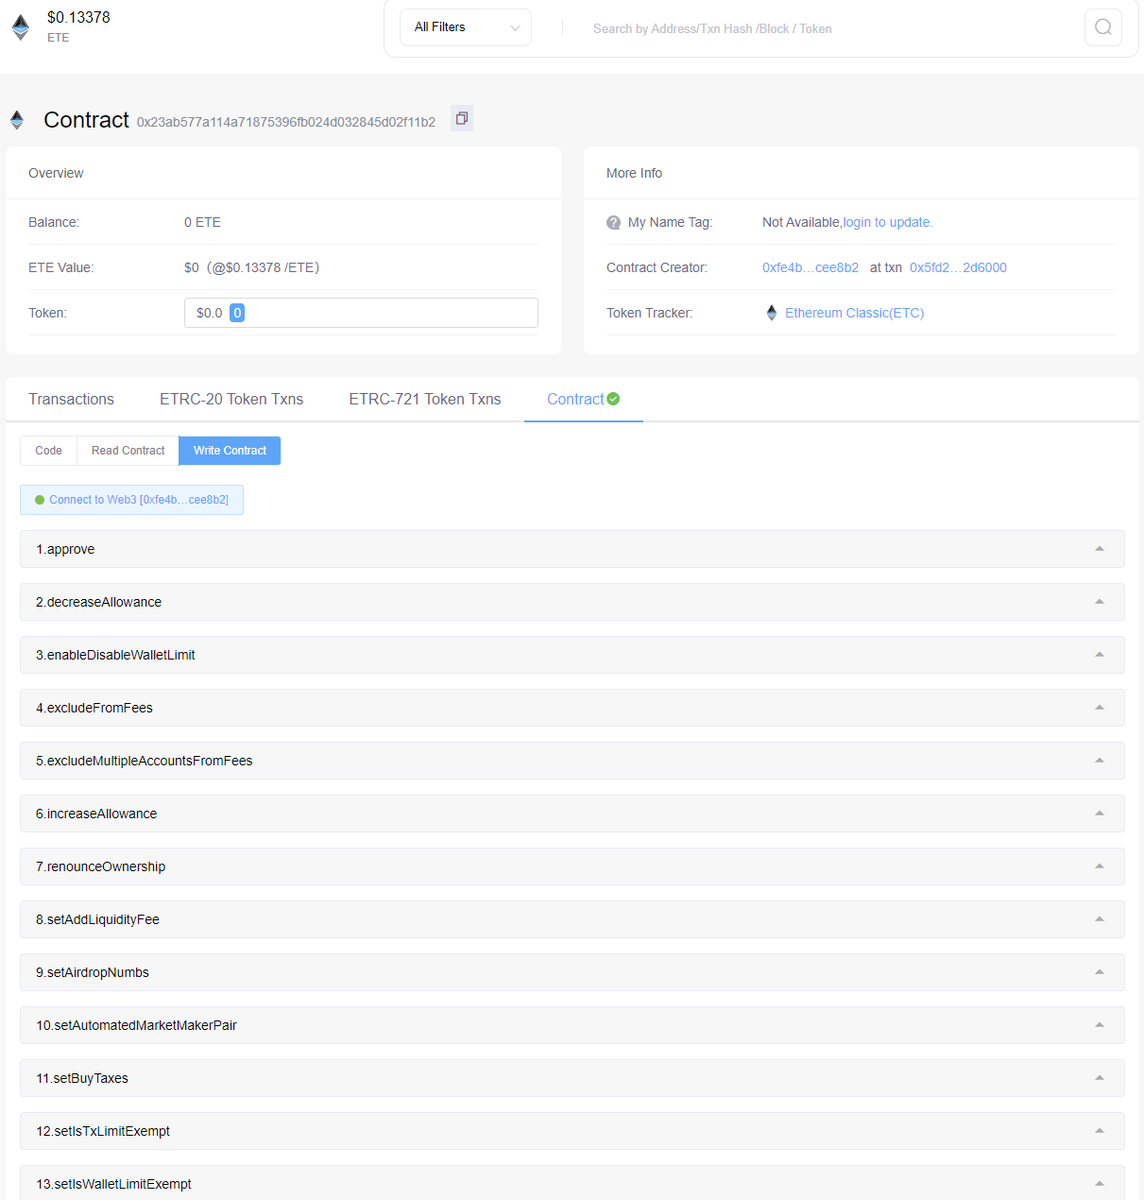Expand the 8.setAddLiquidityFee function
Image resolution: width=1144 pixels, height=1200 pixels.
click(x=572, y=920)
